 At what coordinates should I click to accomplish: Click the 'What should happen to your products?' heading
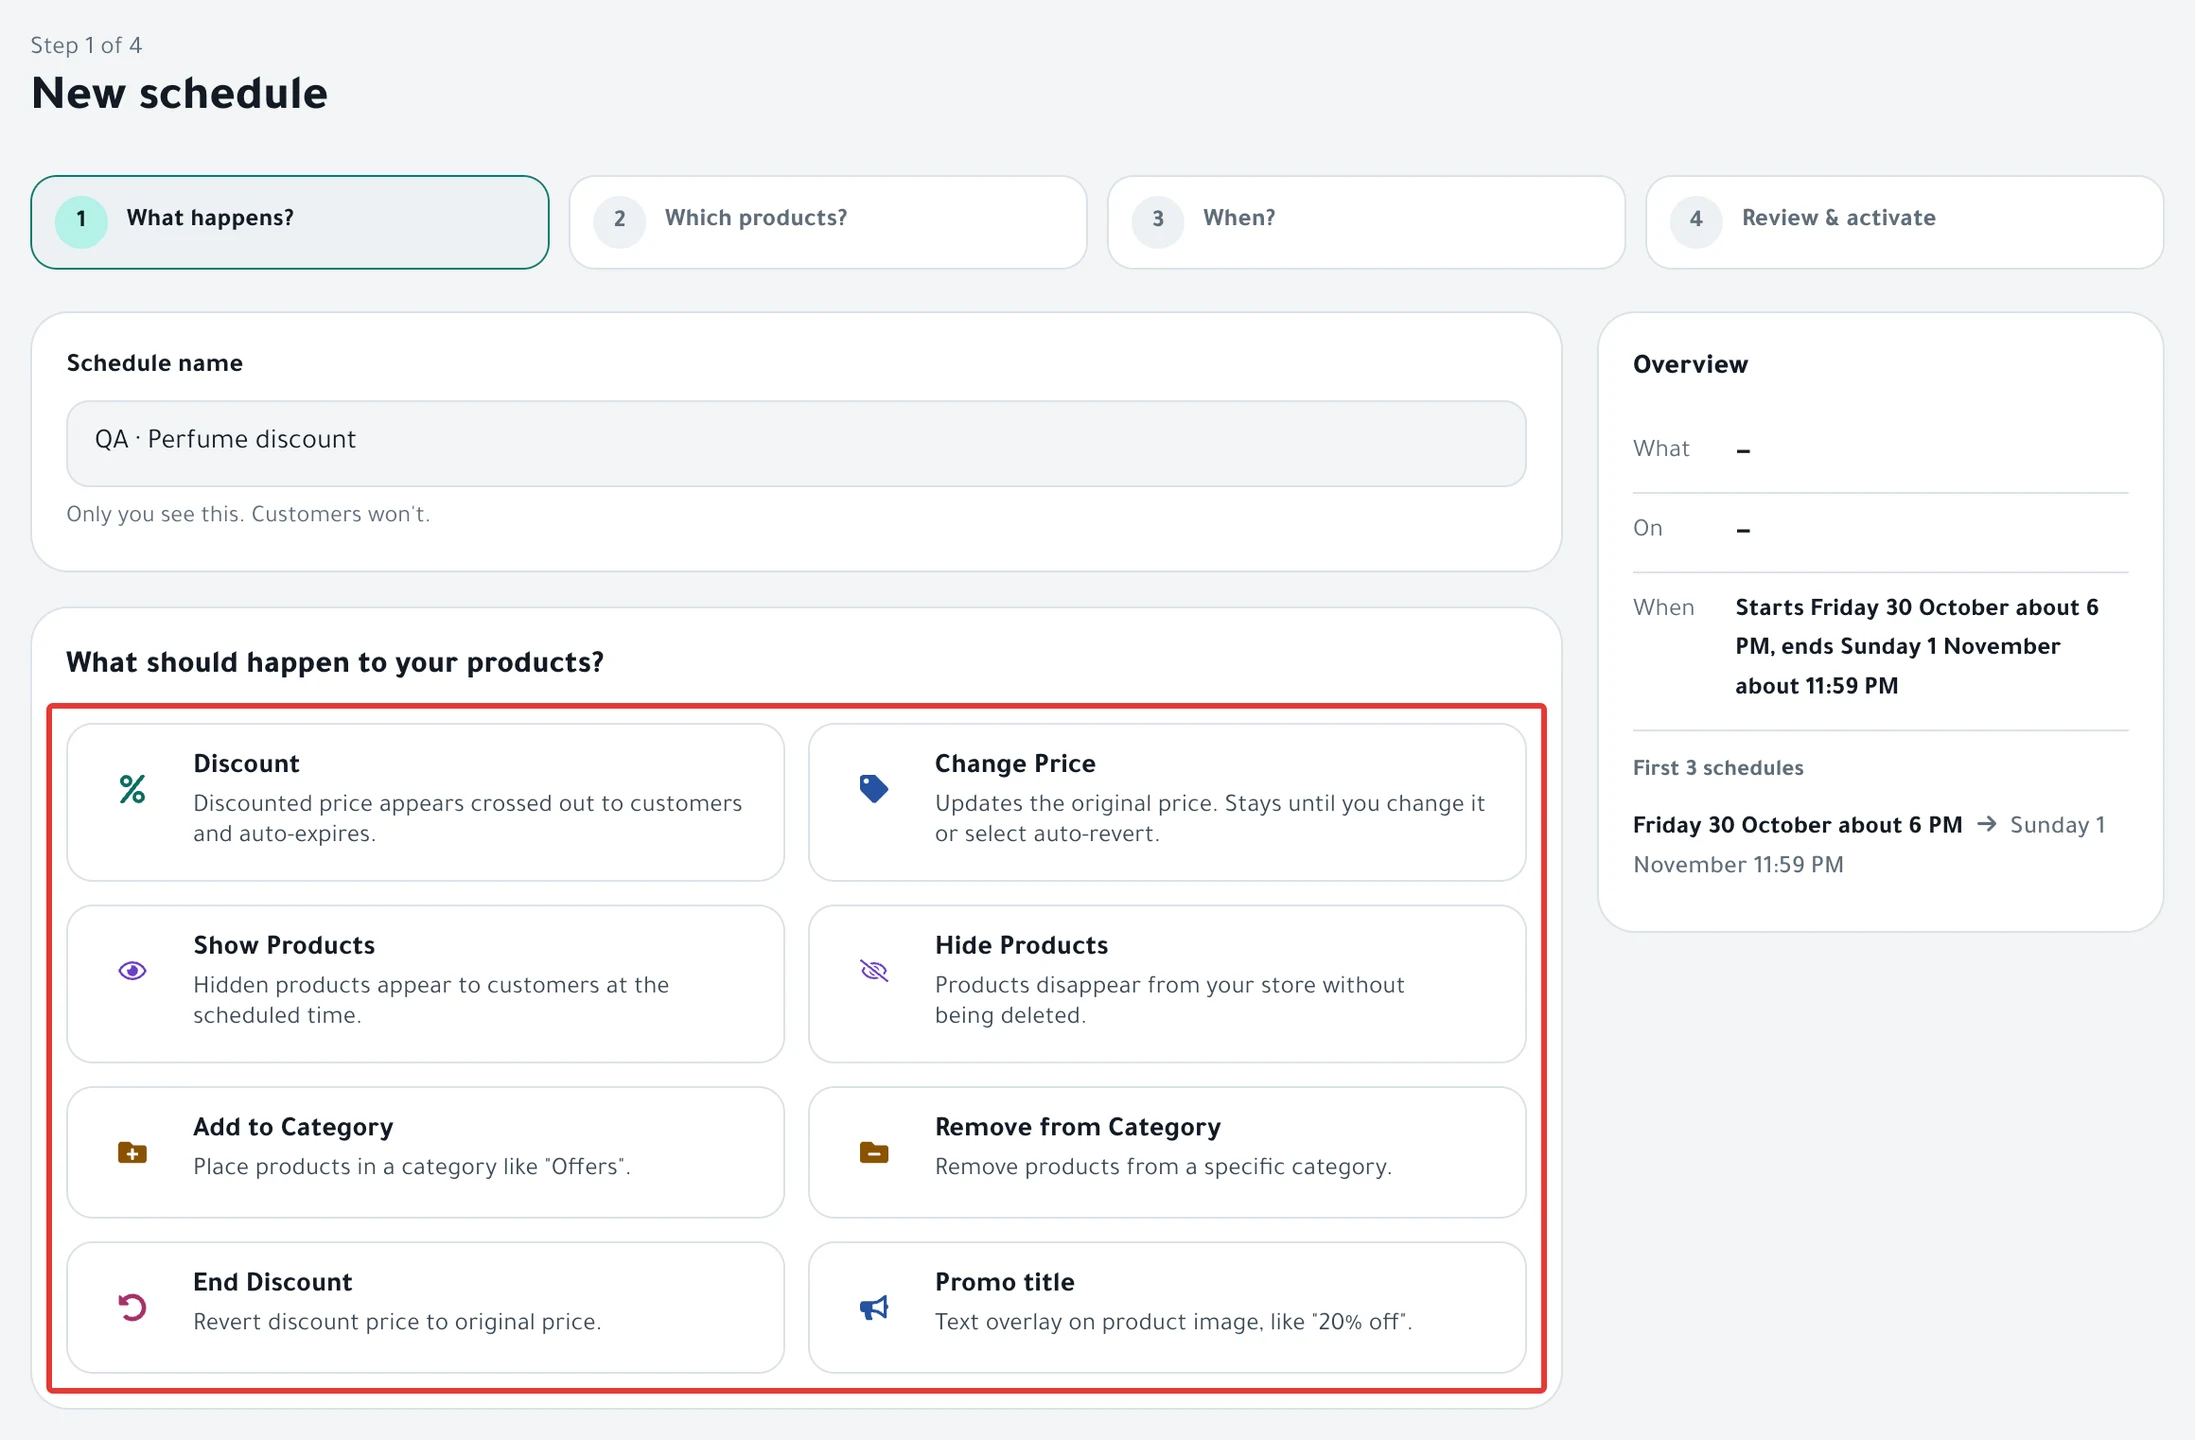click(335, 663)
